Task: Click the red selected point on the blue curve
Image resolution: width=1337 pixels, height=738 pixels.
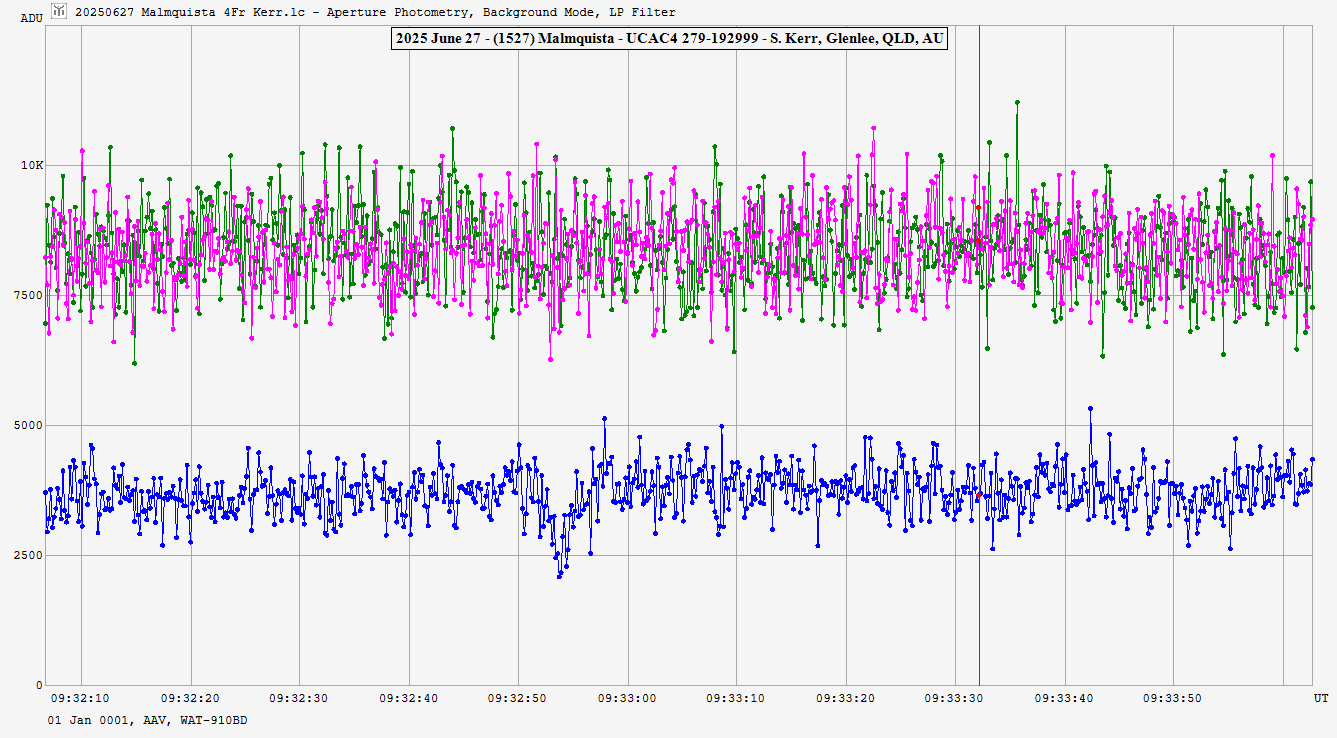Action: pos(979,493)
